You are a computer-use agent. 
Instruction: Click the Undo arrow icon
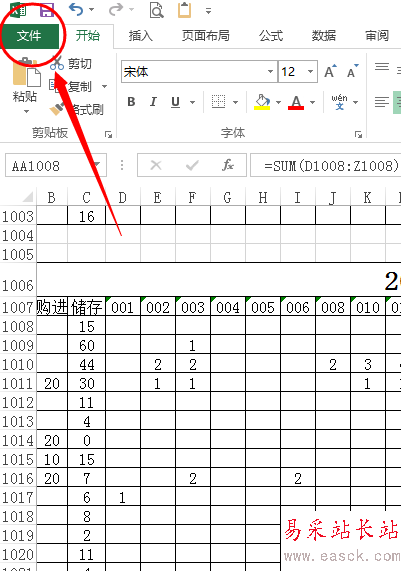[76, 9]
